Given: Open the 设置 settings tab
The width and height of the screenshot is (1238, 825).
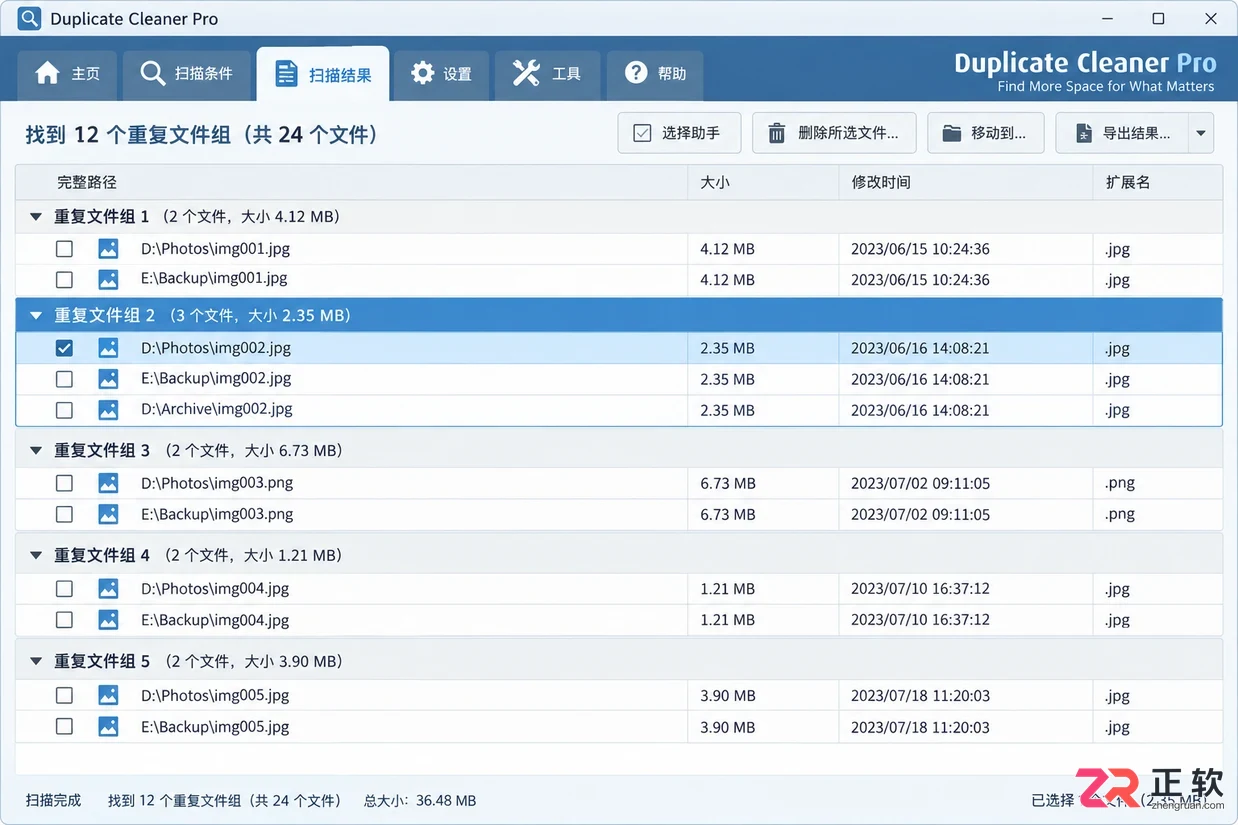Looking at the screenshot, I should (441, 74).
